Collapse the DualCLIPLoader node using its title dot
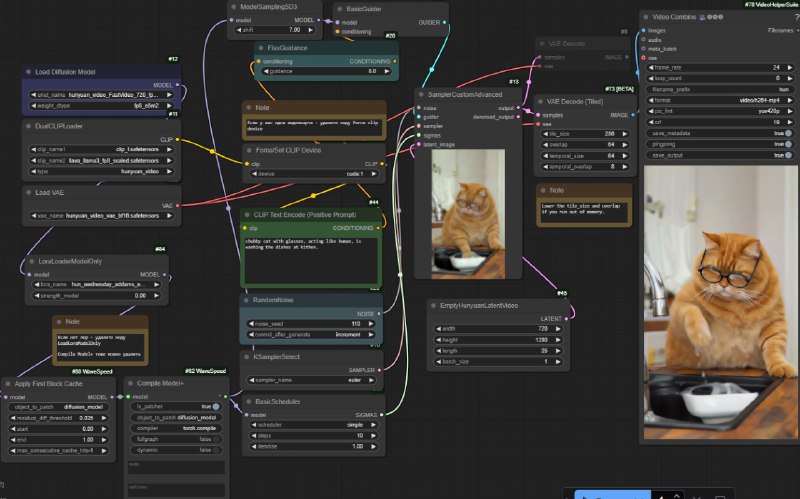The width and height of the screenshot is (800, 499). pyautogui.click(x=28, y=126)
